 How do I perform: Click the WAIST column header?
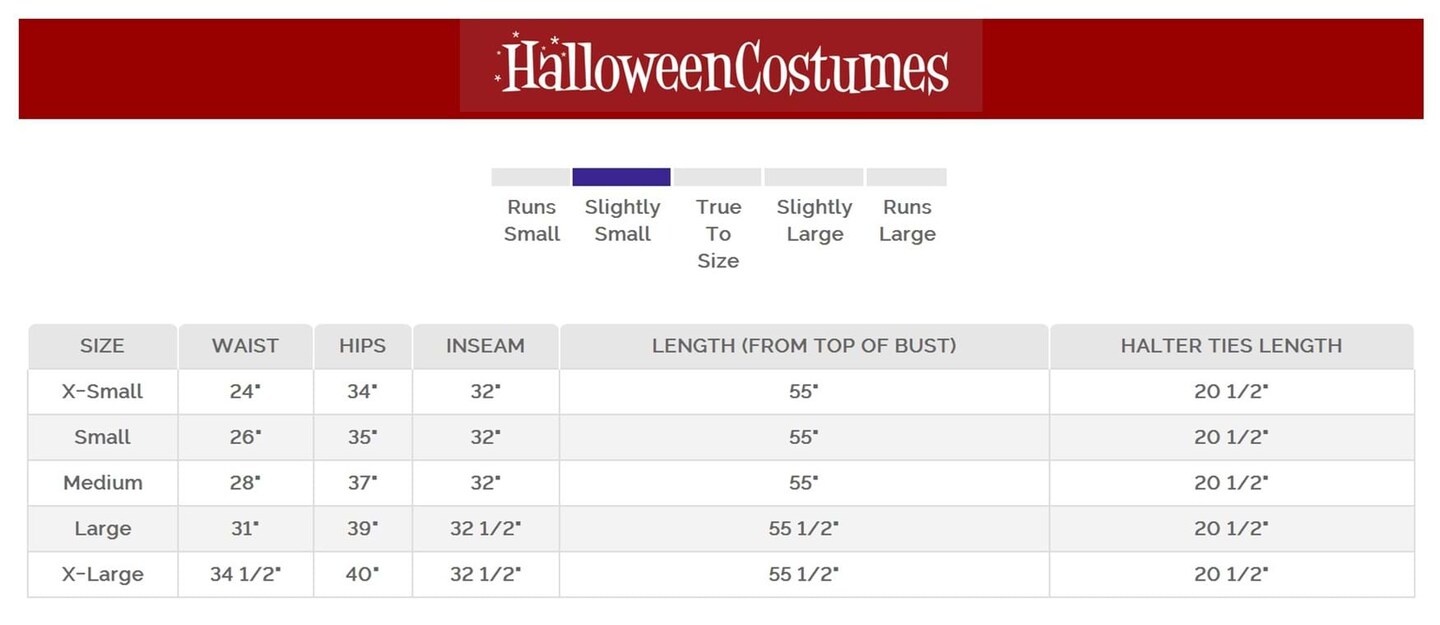[x=245, y=346]
